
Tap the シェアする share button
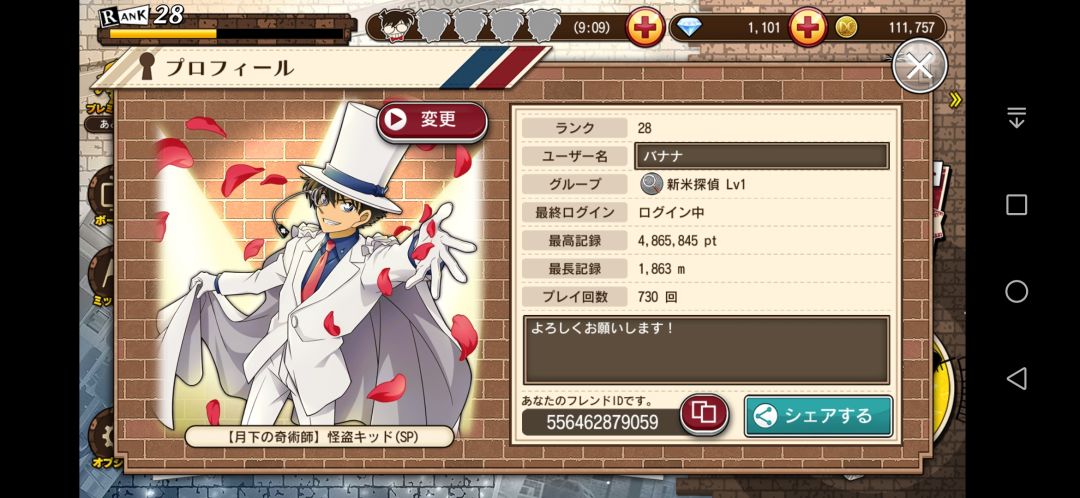[818, 415]
